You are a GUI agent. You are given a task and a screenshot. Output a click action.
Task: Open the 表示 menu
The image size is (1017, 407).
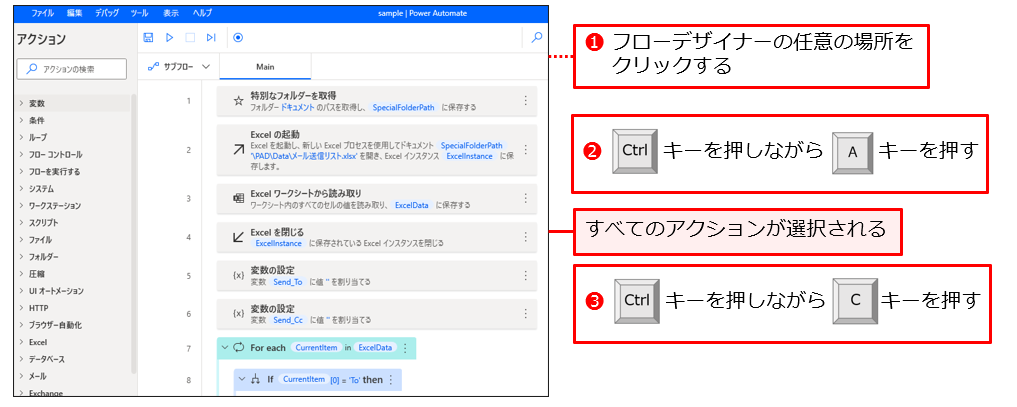[x=171, y=13]
